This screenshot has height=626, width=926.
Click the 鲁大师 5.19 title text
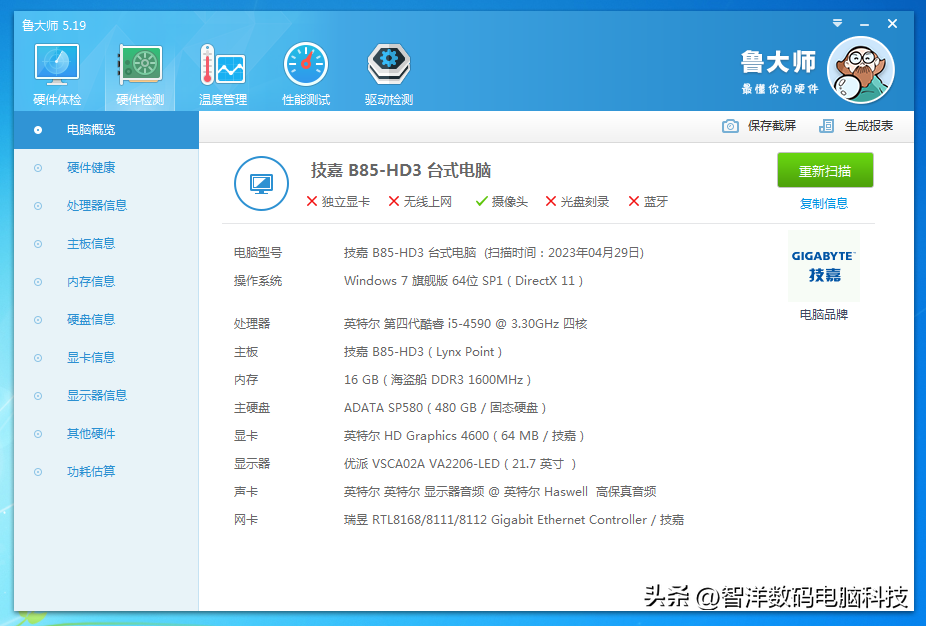click(54, 25)
